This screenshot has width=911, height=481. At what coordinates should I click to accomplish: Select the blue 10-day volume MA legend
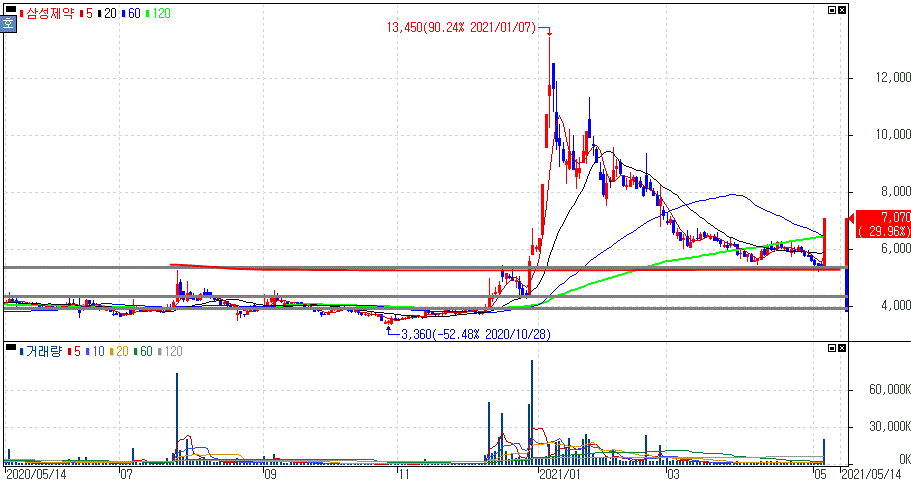point(95,351)
